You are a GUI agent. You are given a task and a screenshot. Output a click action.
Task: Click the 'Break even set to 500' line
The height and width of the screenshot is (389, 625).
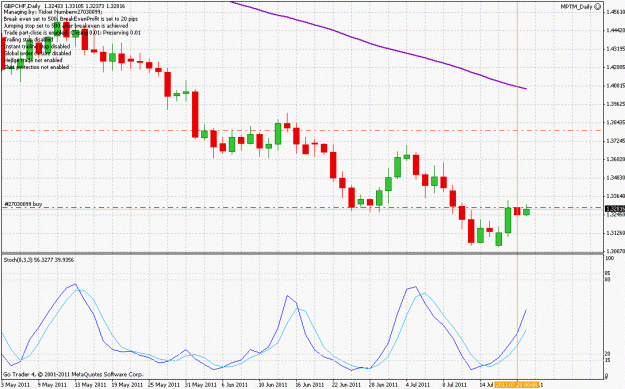(71, 19)
